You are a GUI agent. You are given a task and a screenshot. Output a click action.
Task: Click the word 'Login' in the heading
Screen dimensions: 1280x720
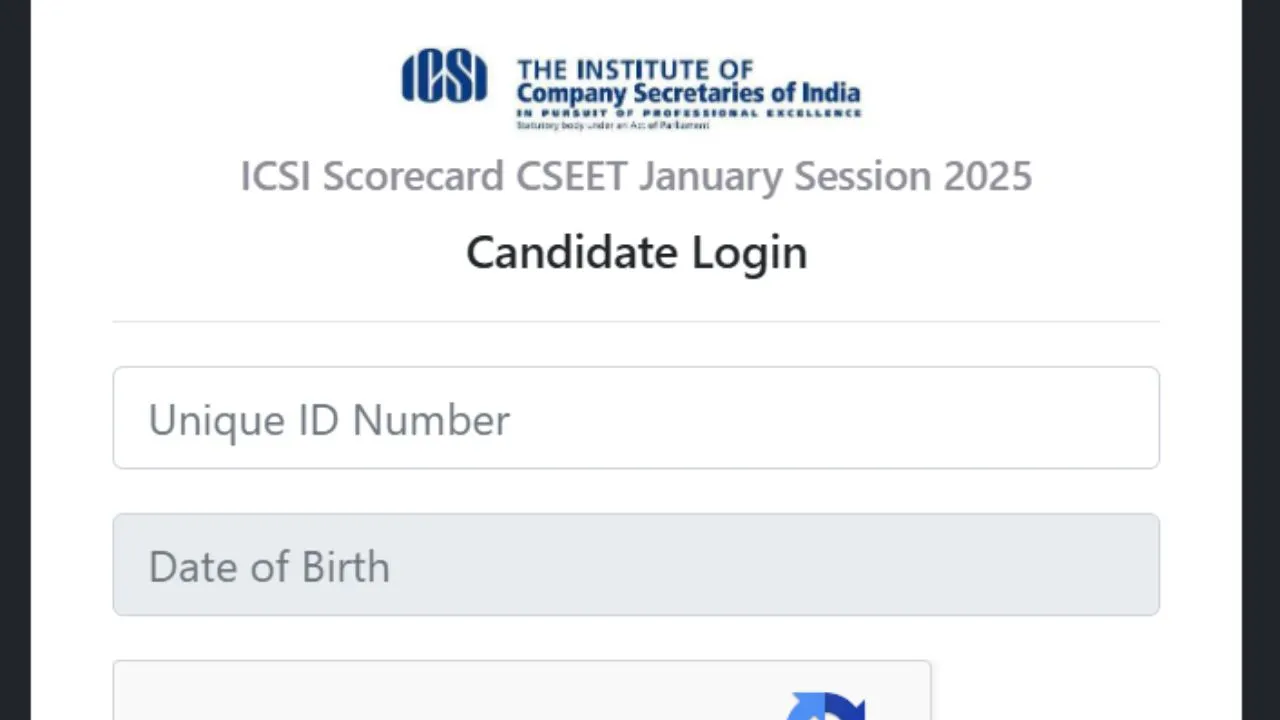[x=749, y=252]
